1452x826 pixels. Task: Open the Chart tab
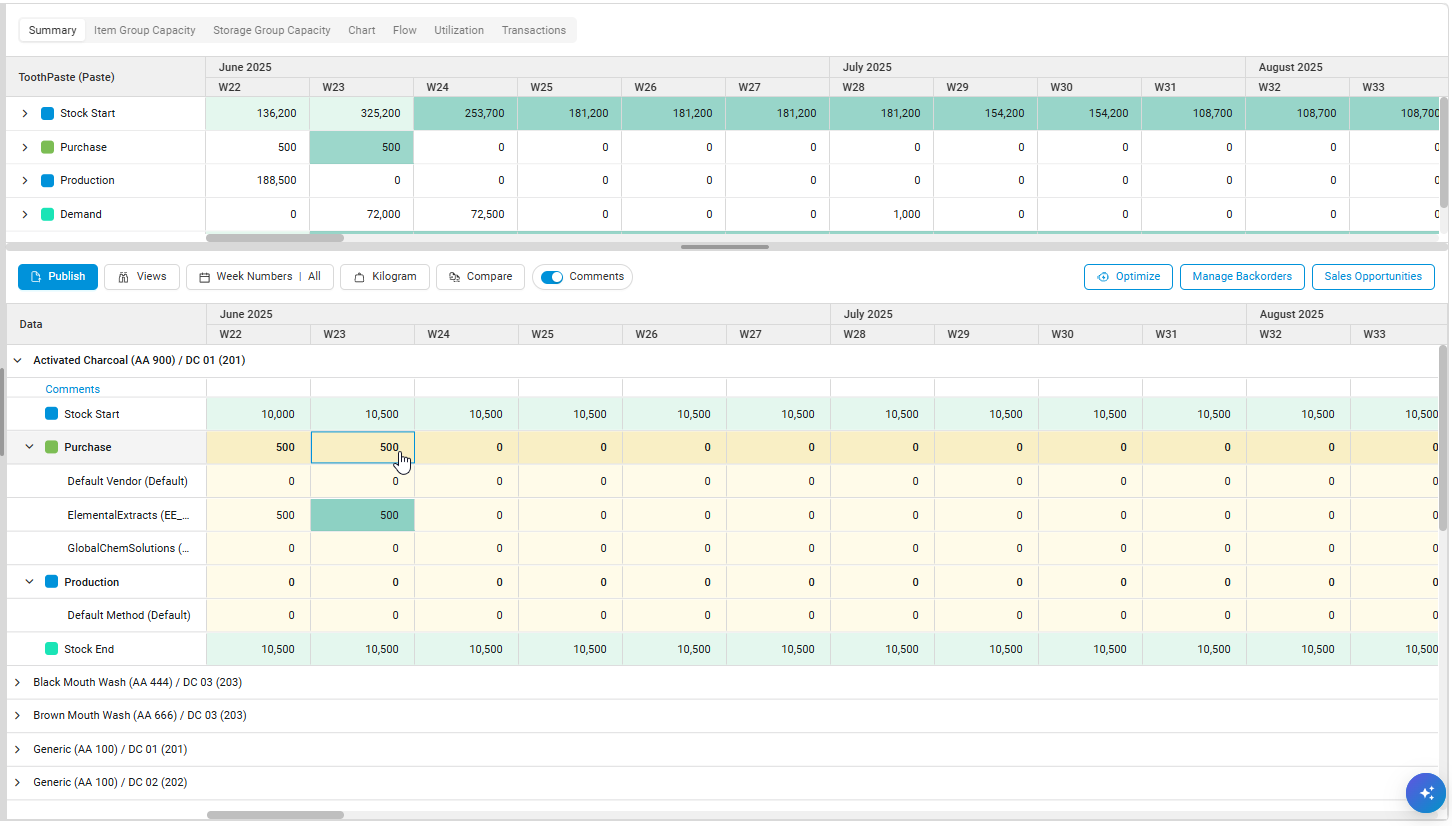362,30
